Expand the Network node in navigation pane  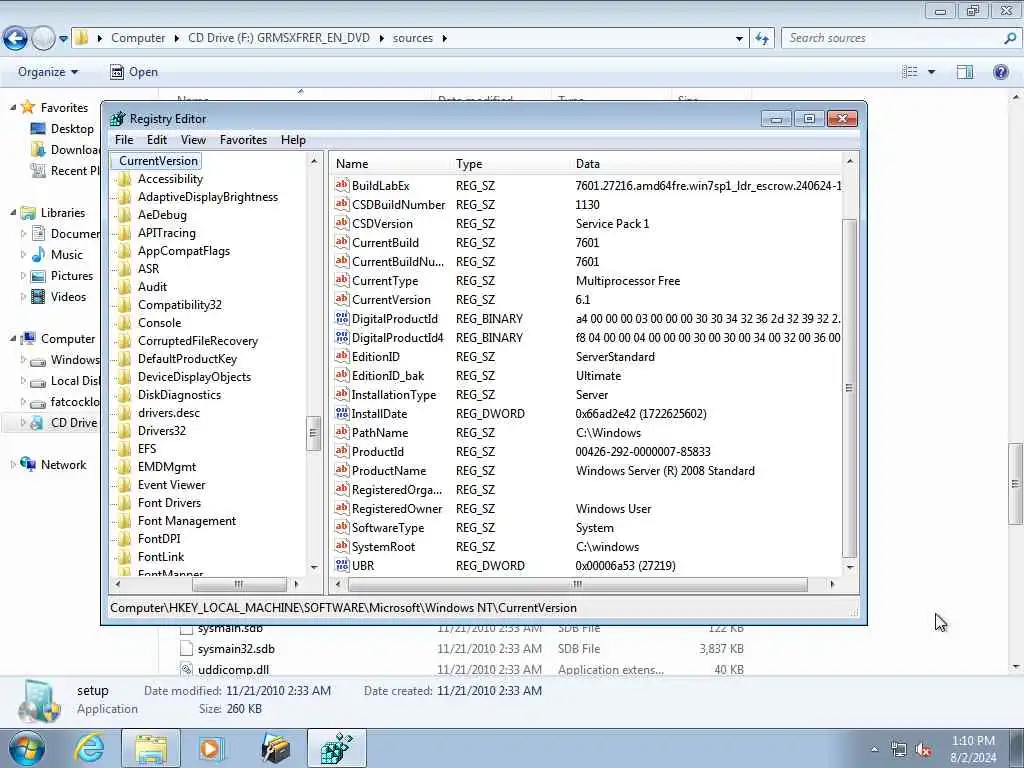[x=13, y=464]
